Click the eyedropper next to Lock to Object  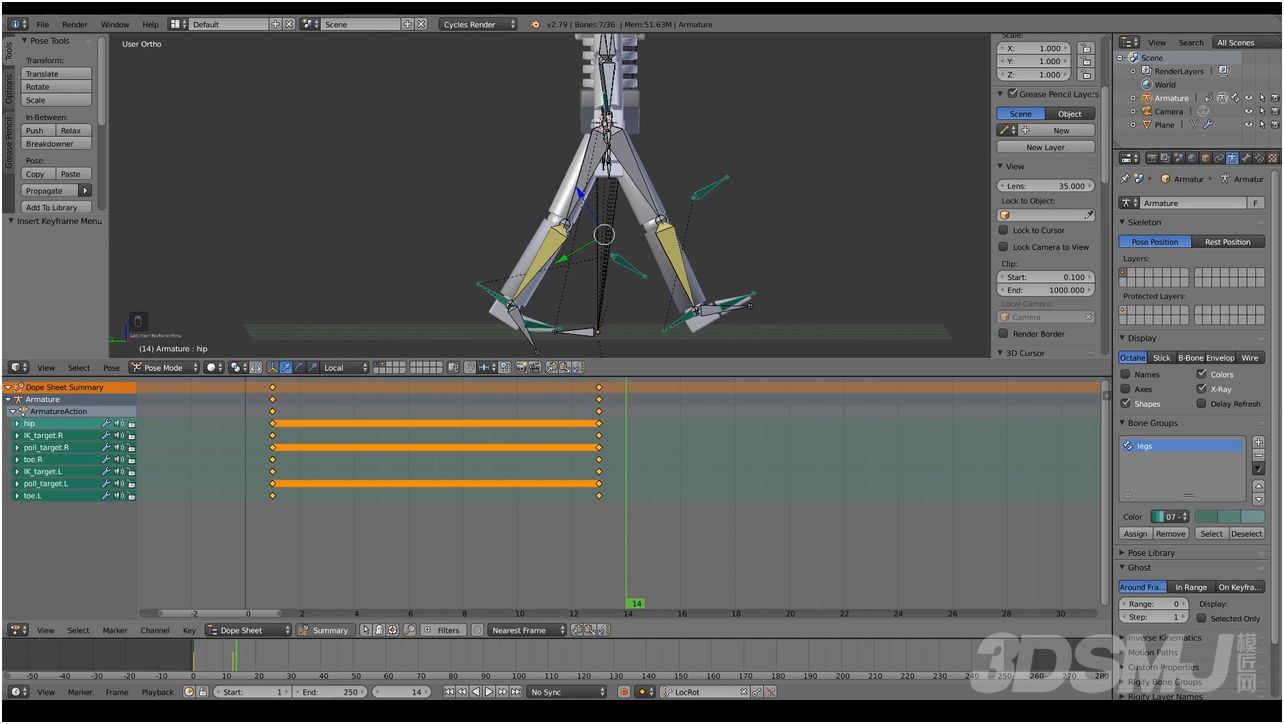pyautogui.click(x=1089, y=215)
